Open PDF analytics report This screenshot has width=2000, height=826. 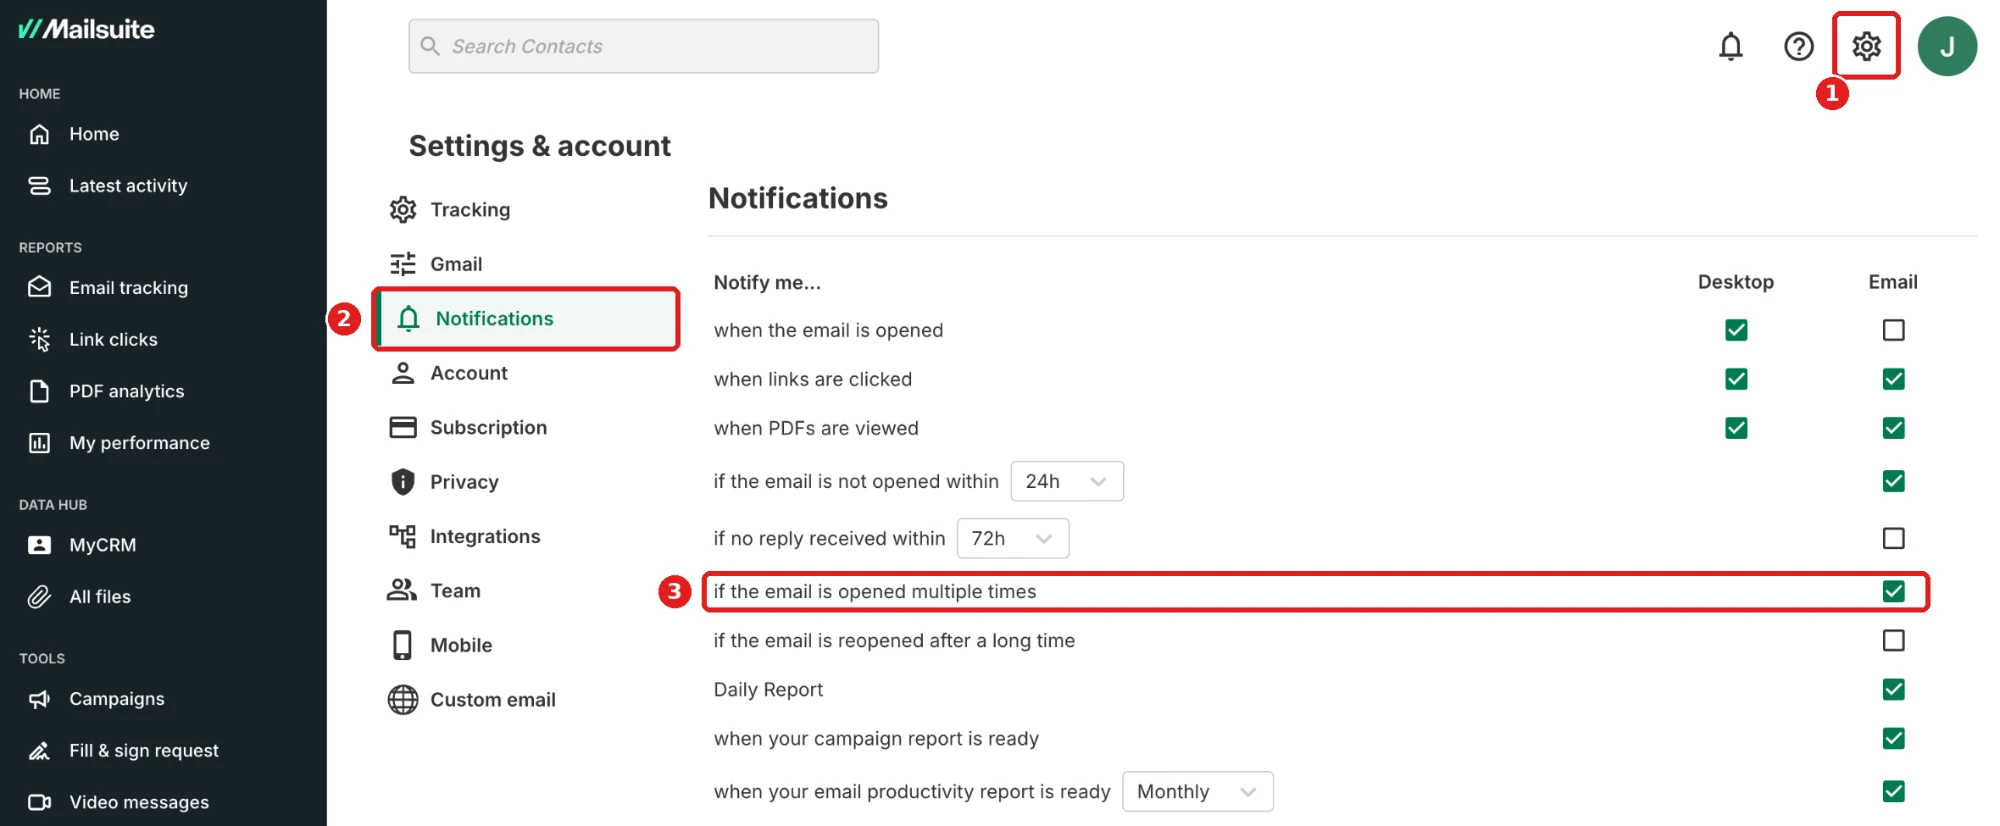[x=126, y=391]
